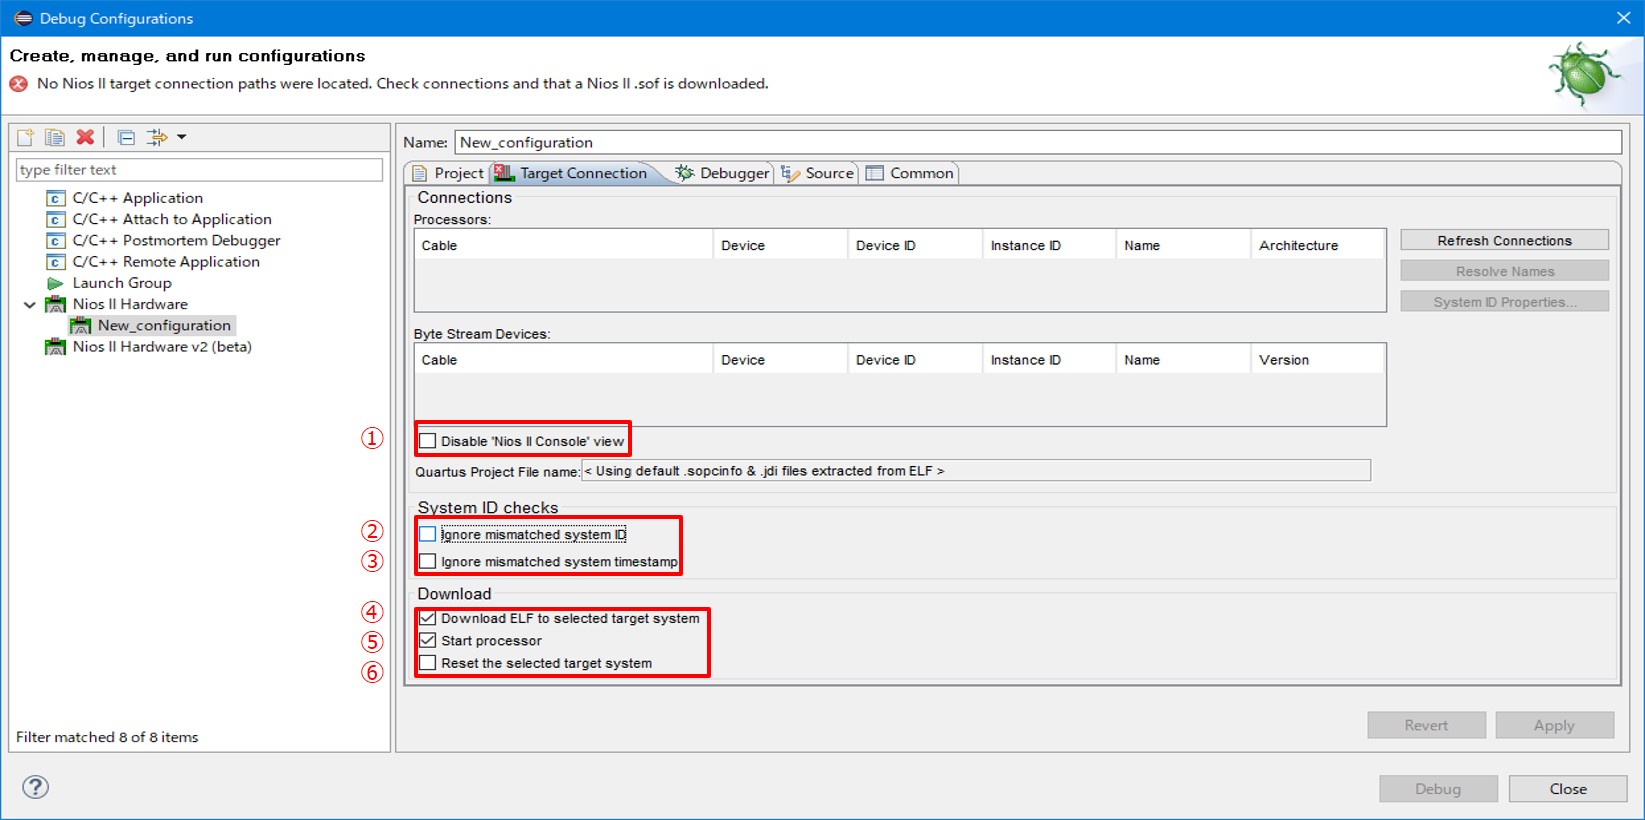1645x820 pixels.
Task: Click the Revert button
Action: coord(1426,725)
